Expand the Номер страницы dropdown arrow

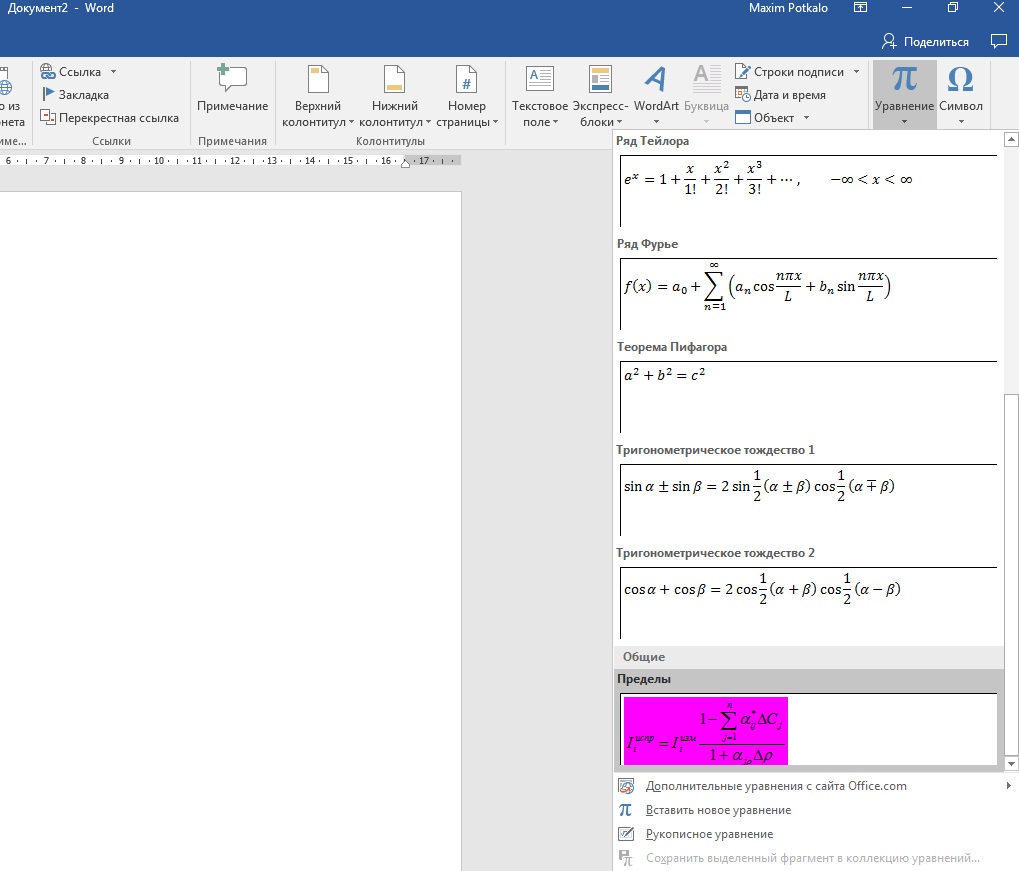(x=495, y=122)
